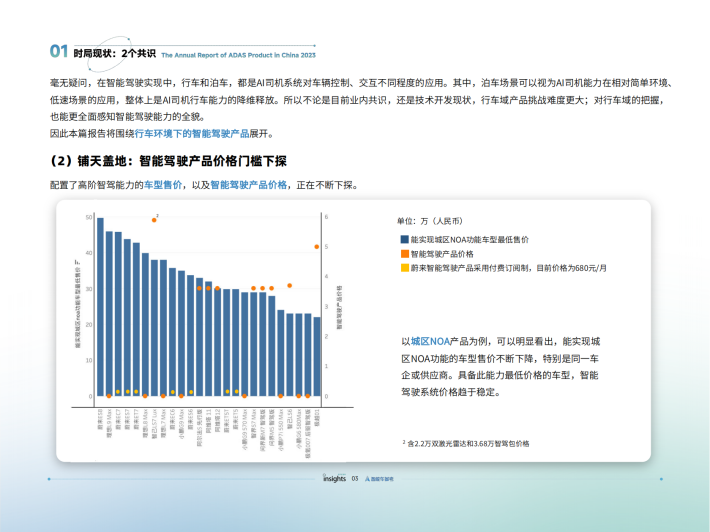Click the footnote about 2.2万双激光雷达
Image resolution: width=710 pixels, height=532 pixels.
pos(467,443)
